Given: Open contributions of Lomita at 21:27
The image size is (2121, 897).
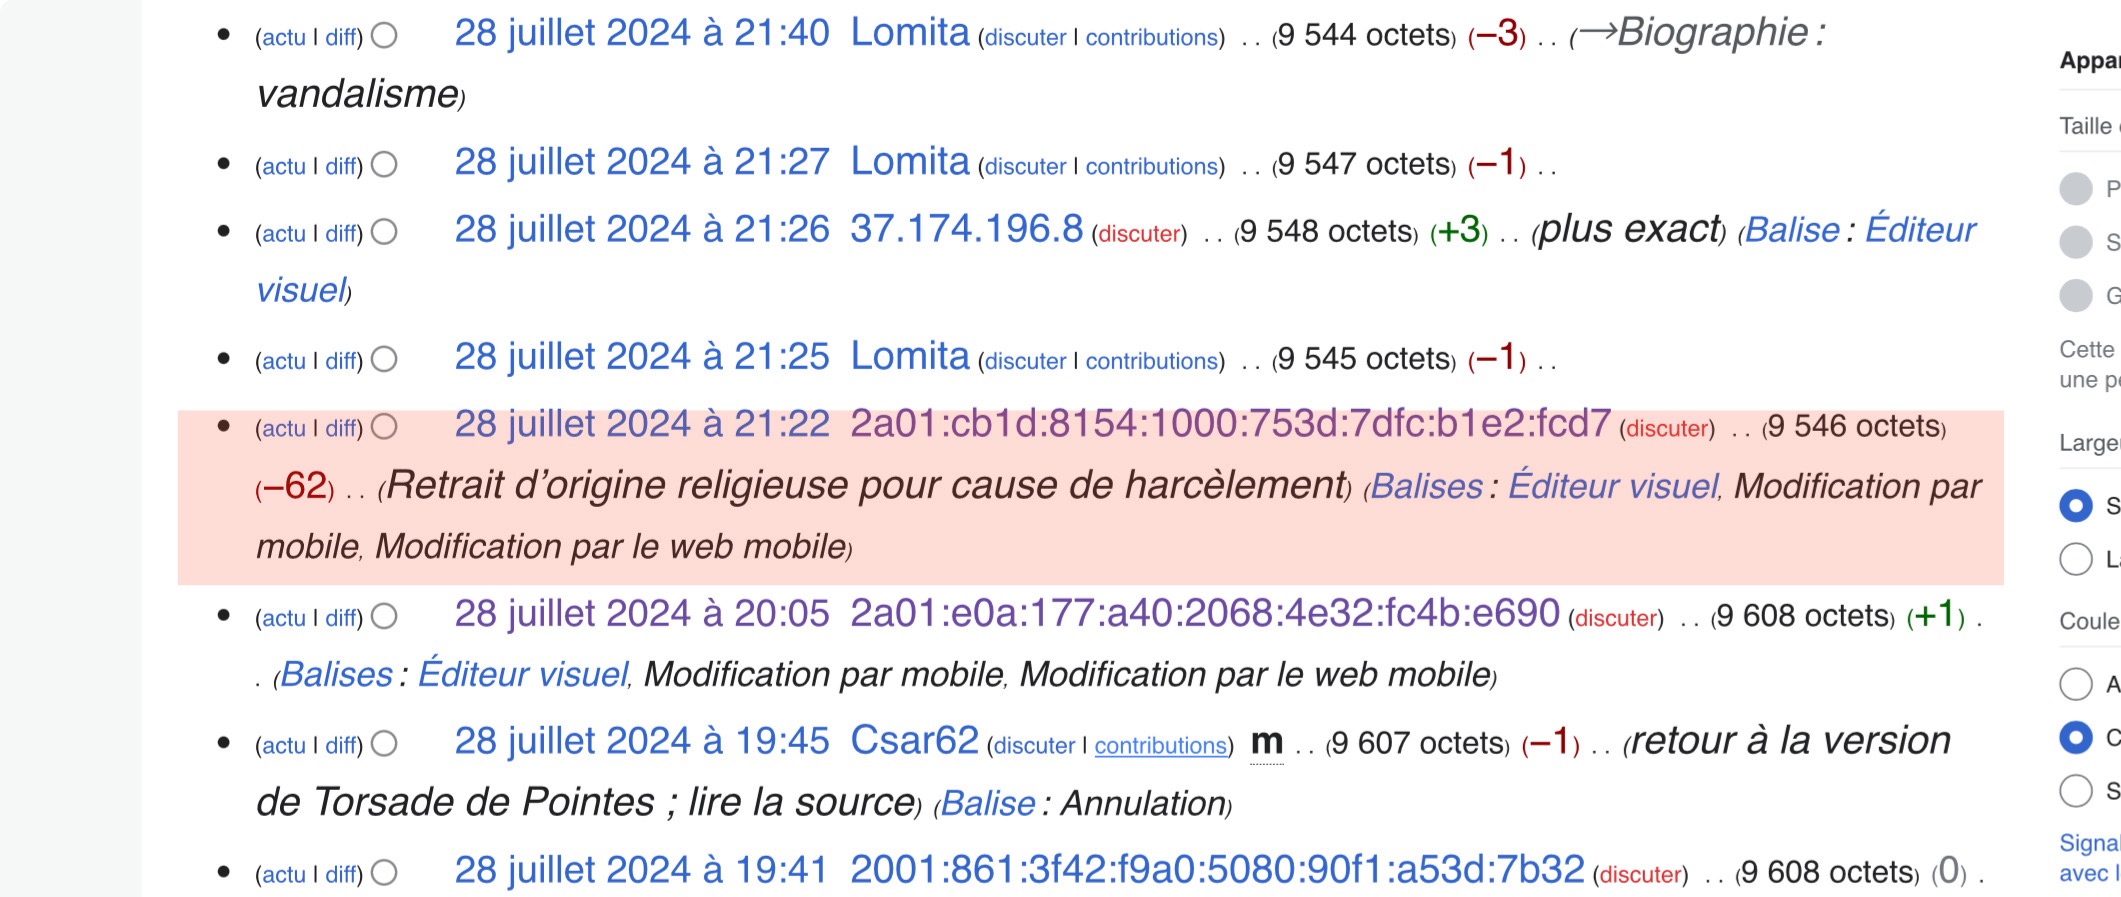Looking at the screenshot, I should coord(1152,166).
